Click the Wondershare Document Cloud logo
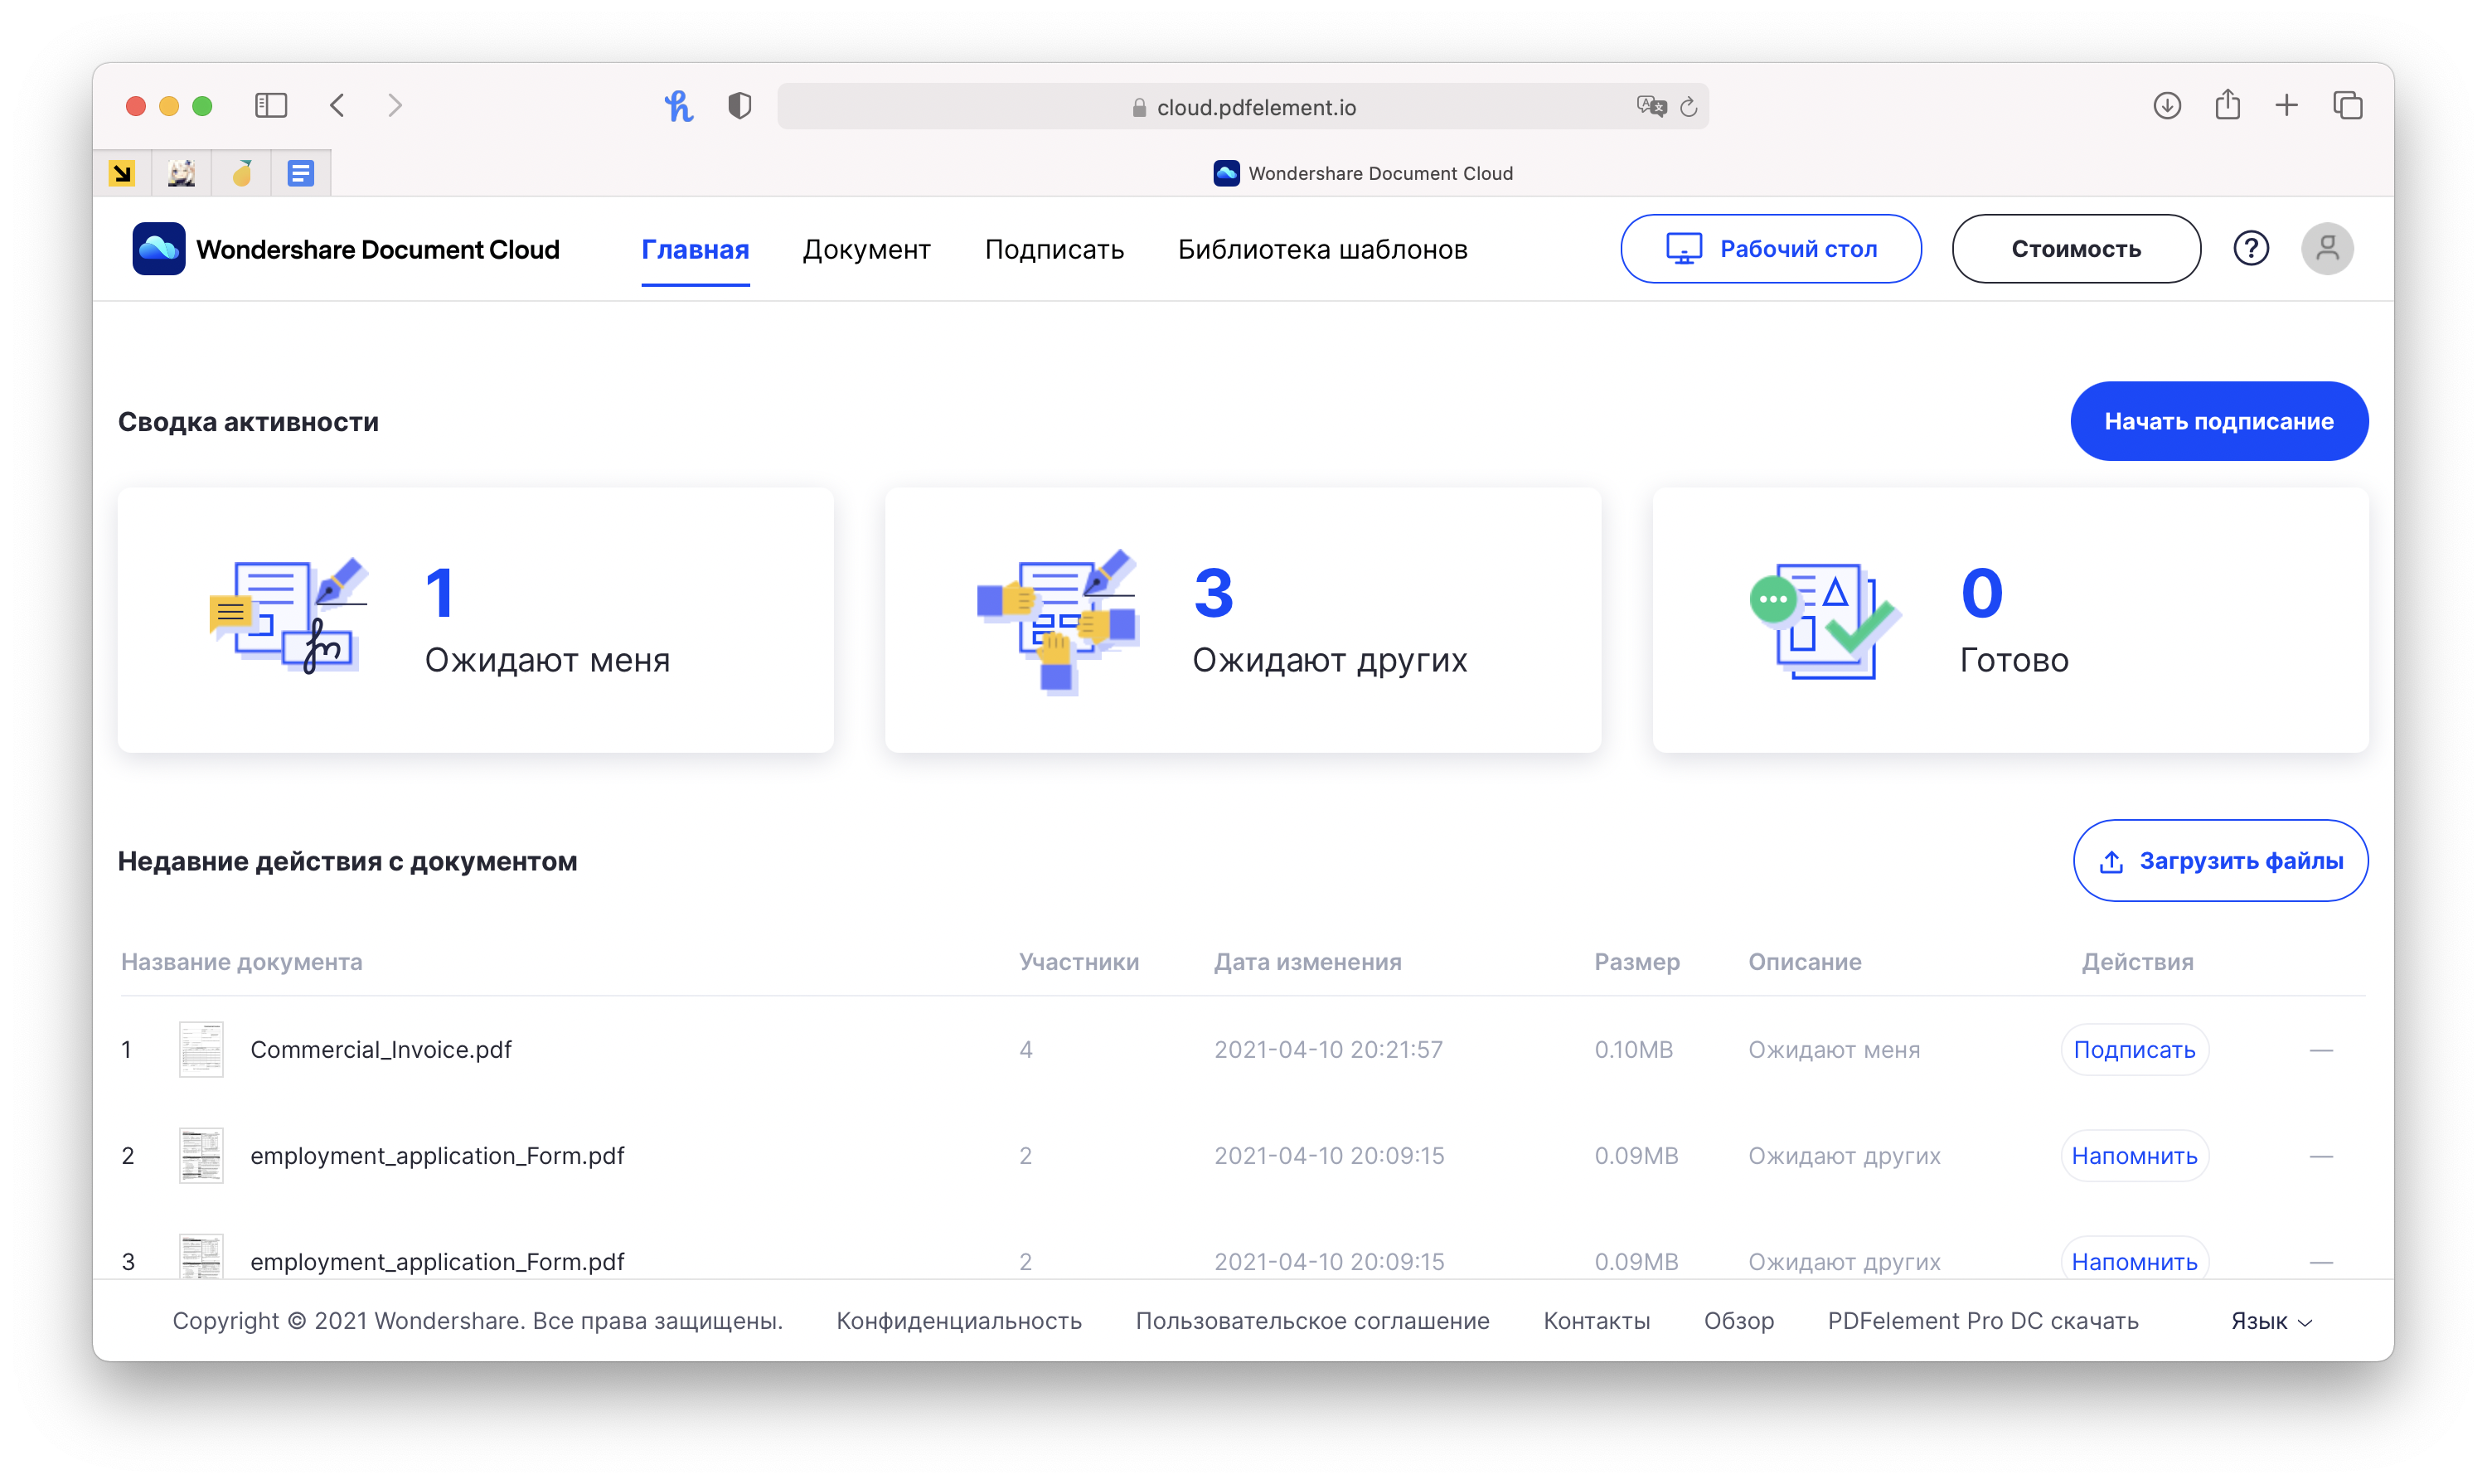The image size is (2487, 1484). pyautogui.click(x=158, y=248)
